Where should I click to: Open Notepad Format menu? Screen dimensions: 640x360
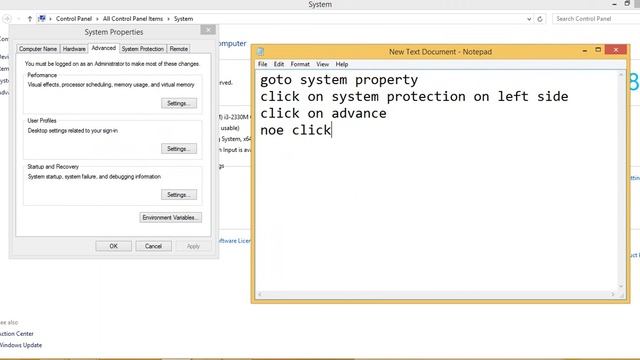pos(300,64)
